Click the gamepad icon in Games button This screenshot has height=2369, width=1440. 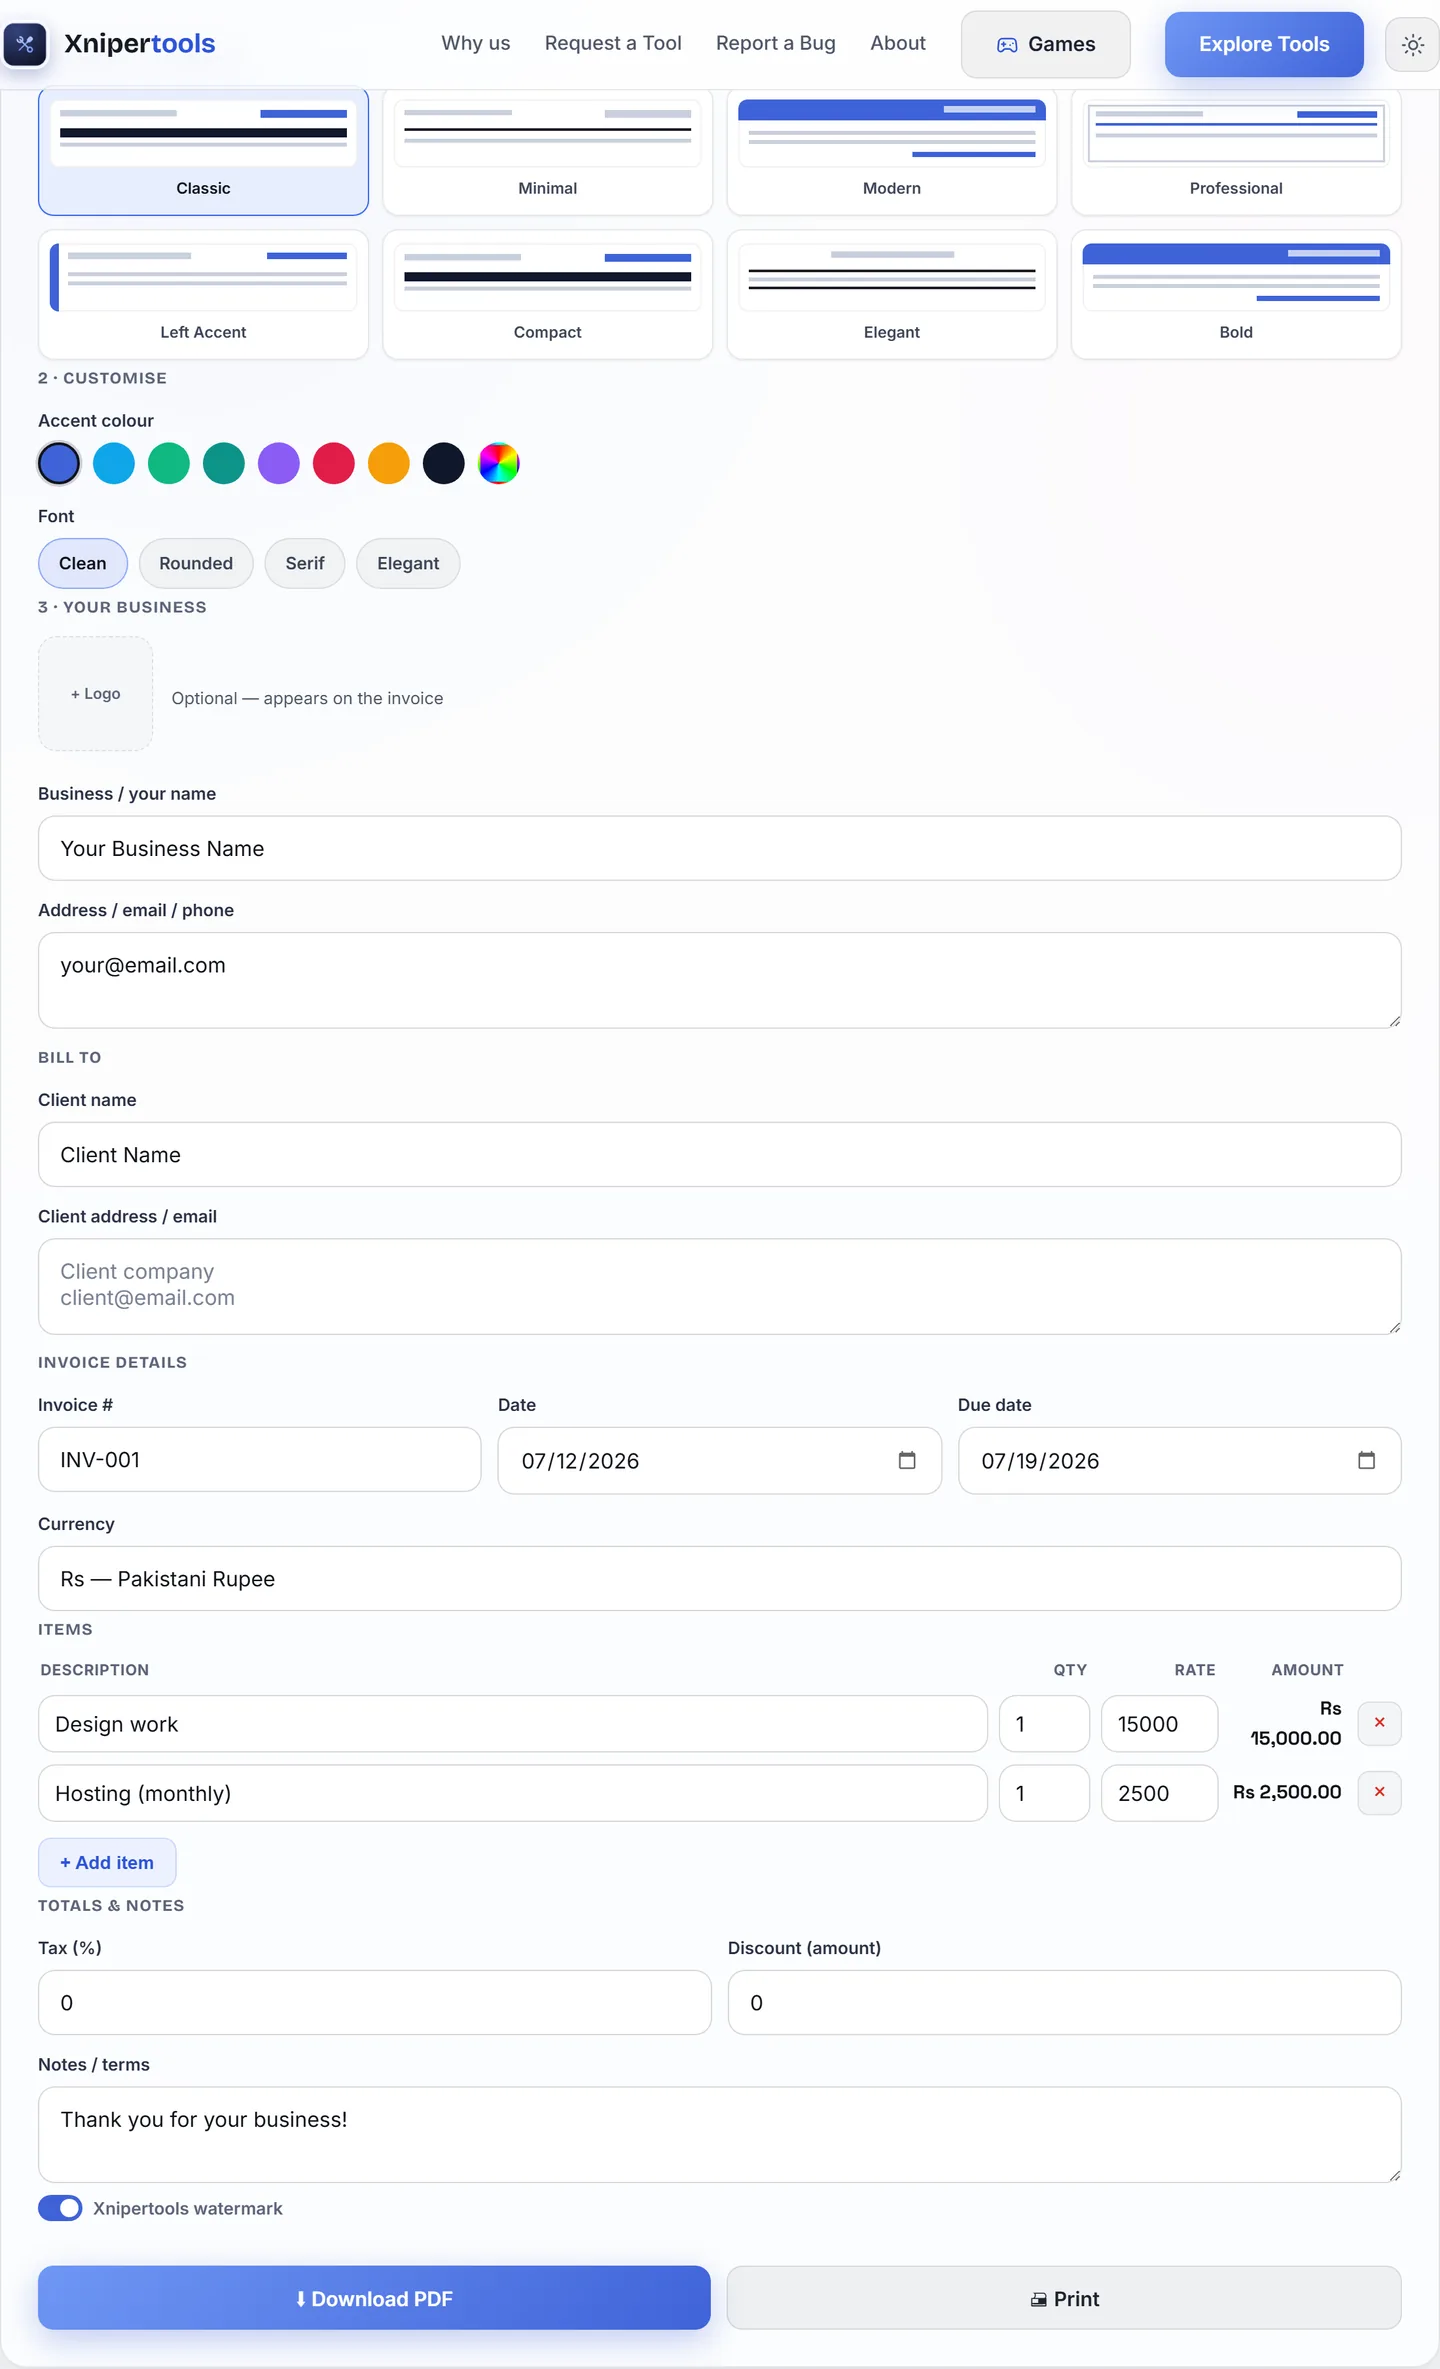coord(1007,45)
